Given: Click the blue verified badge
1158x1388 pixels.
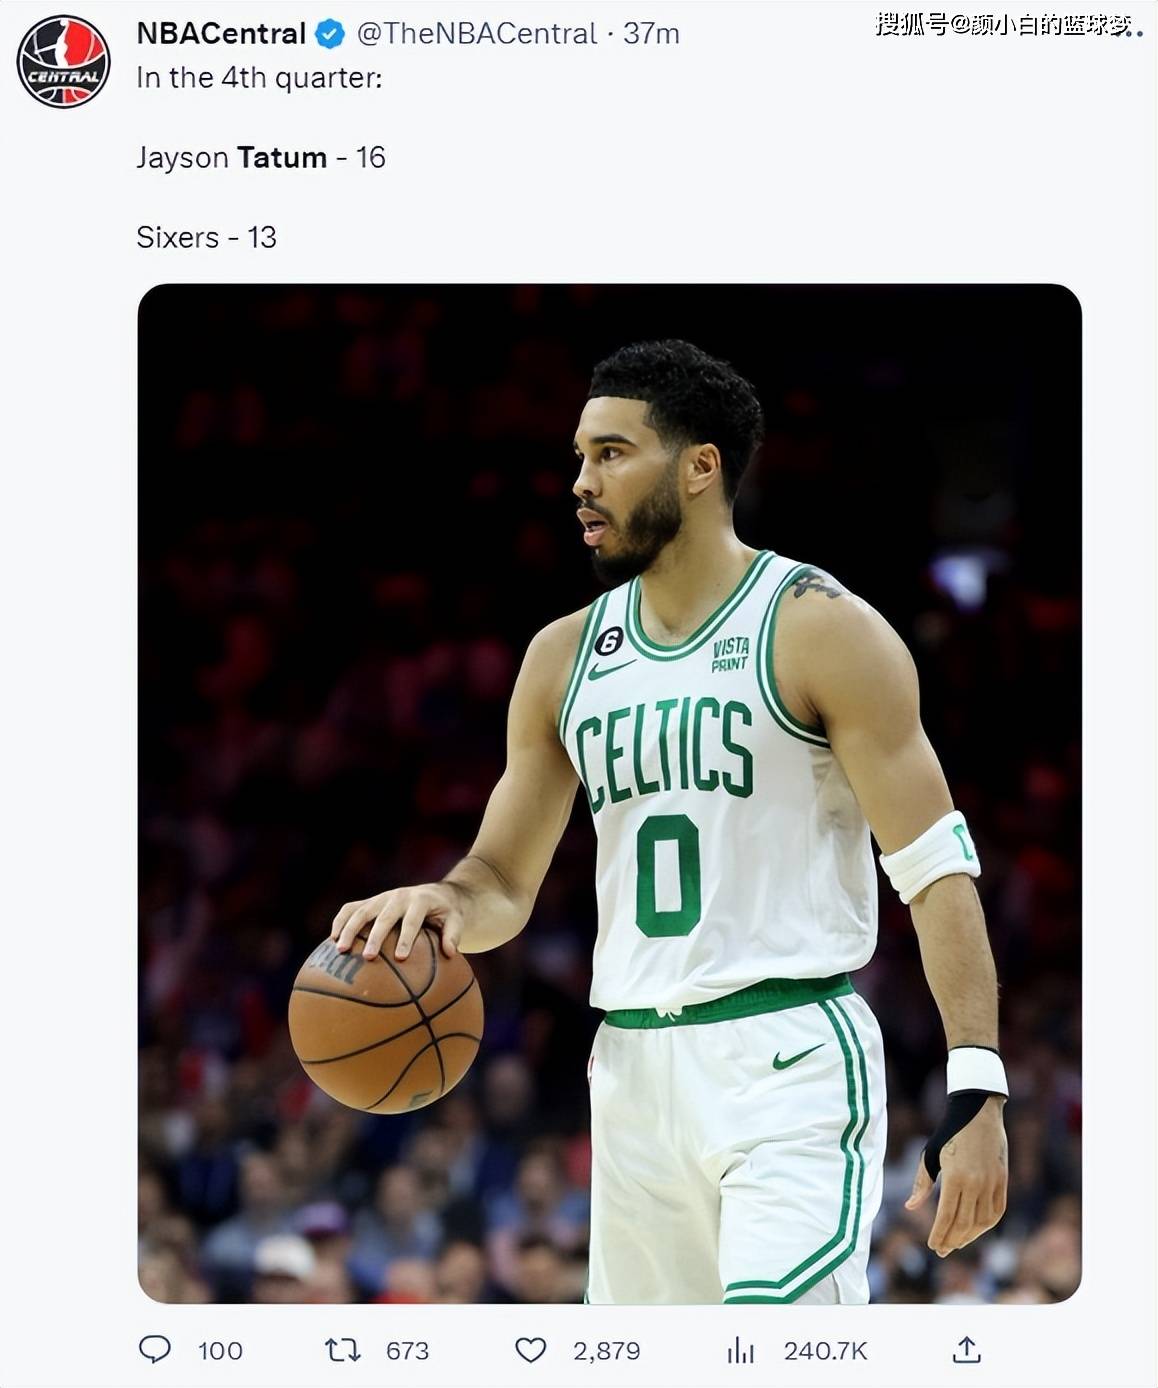Looking at the screenshot, I should click(x=330, y=34).
